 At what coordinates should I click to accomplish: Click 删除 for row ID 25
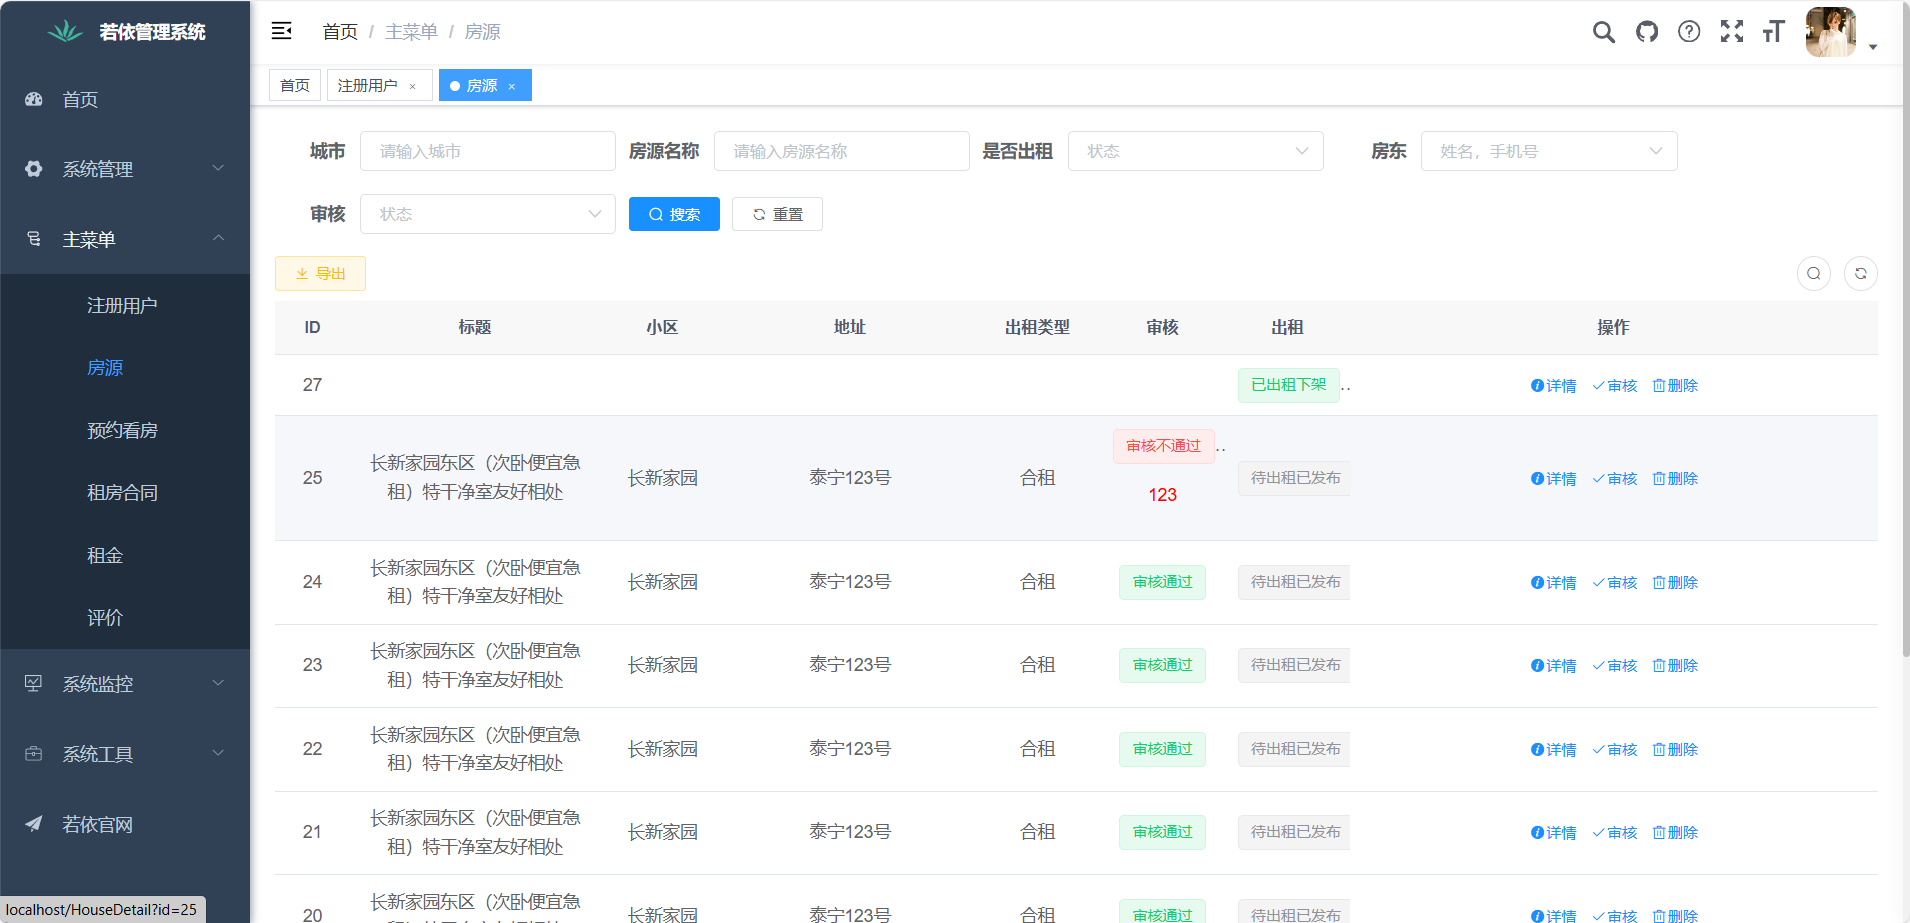tap(1675, 478)
